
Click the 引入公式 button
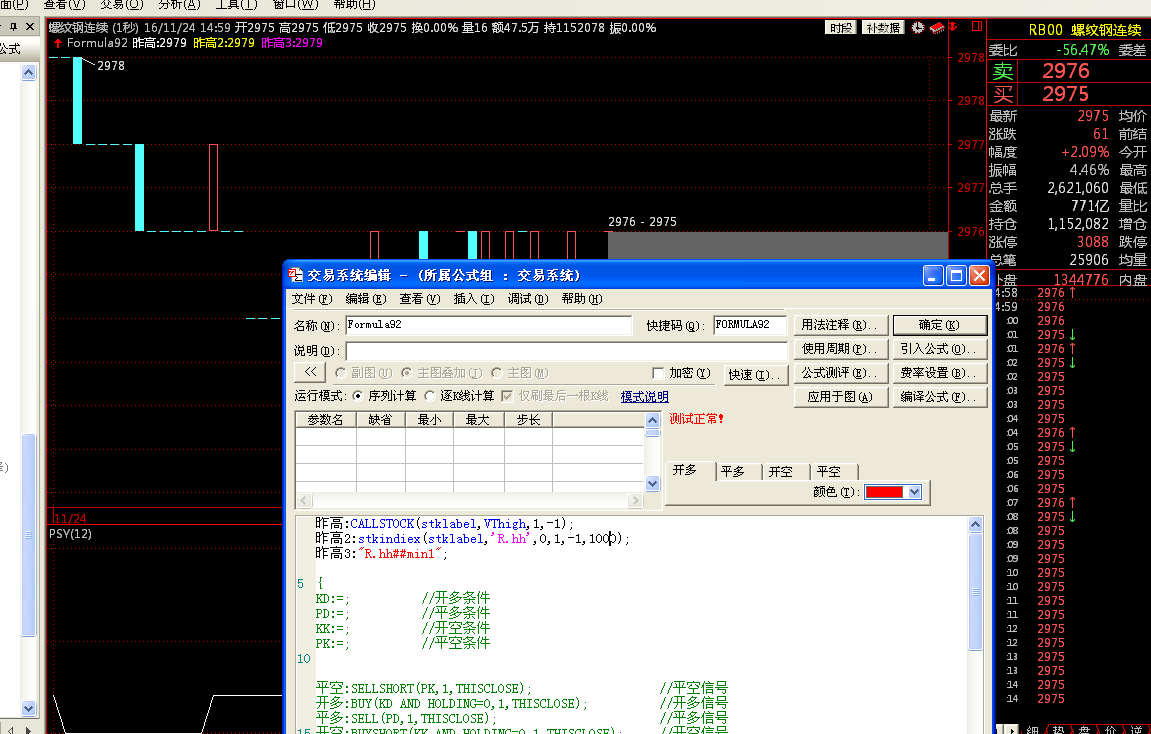click(940, 349)
